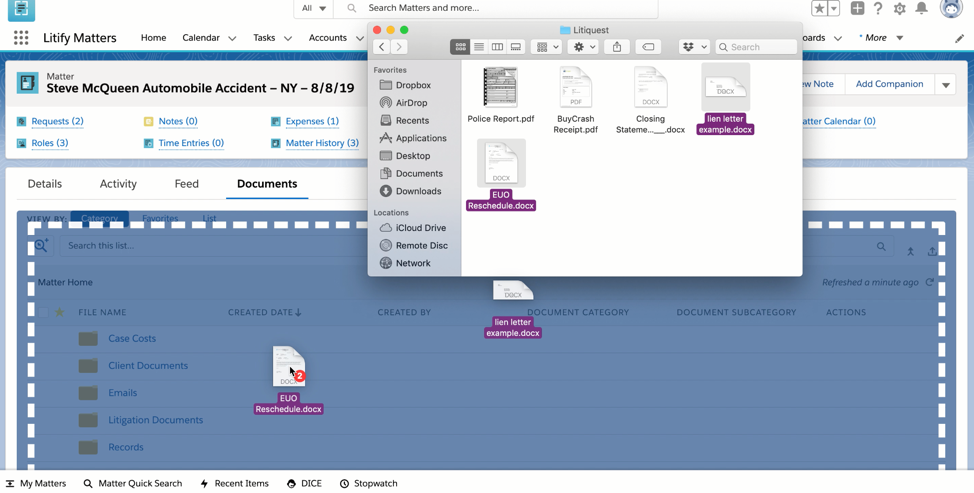The image size is (974, 493).
Task: Go forward in Finder with right arrow
Action: (x=399, y=47)
